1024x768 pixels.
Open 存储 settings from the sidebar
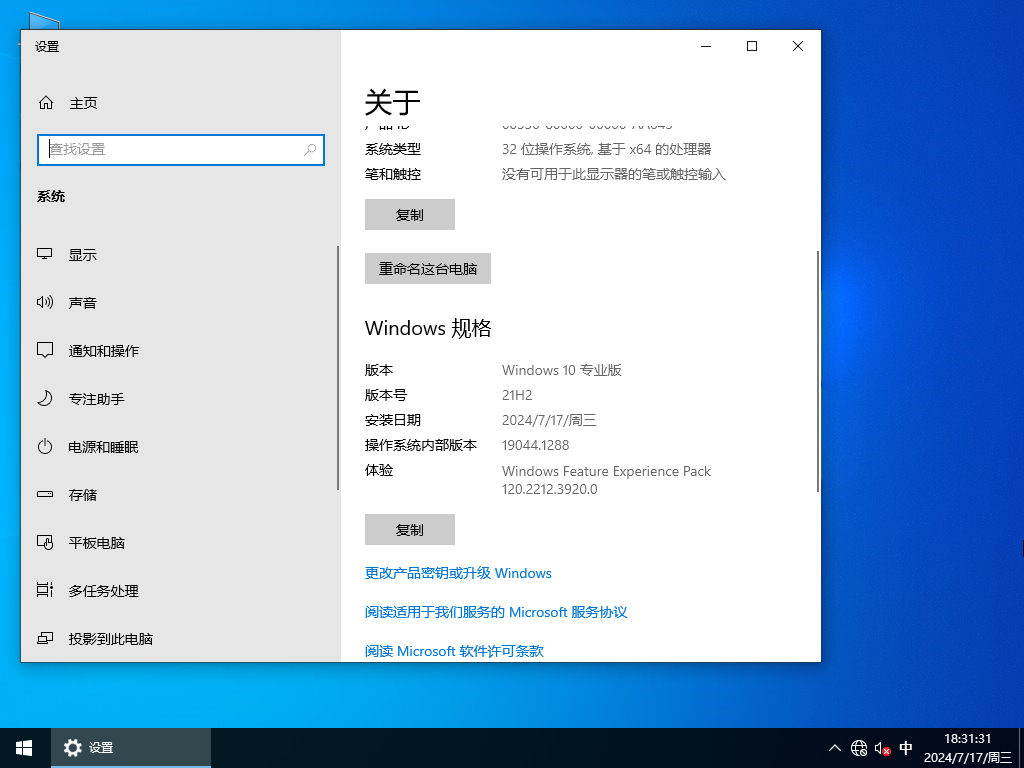point(81,495)
